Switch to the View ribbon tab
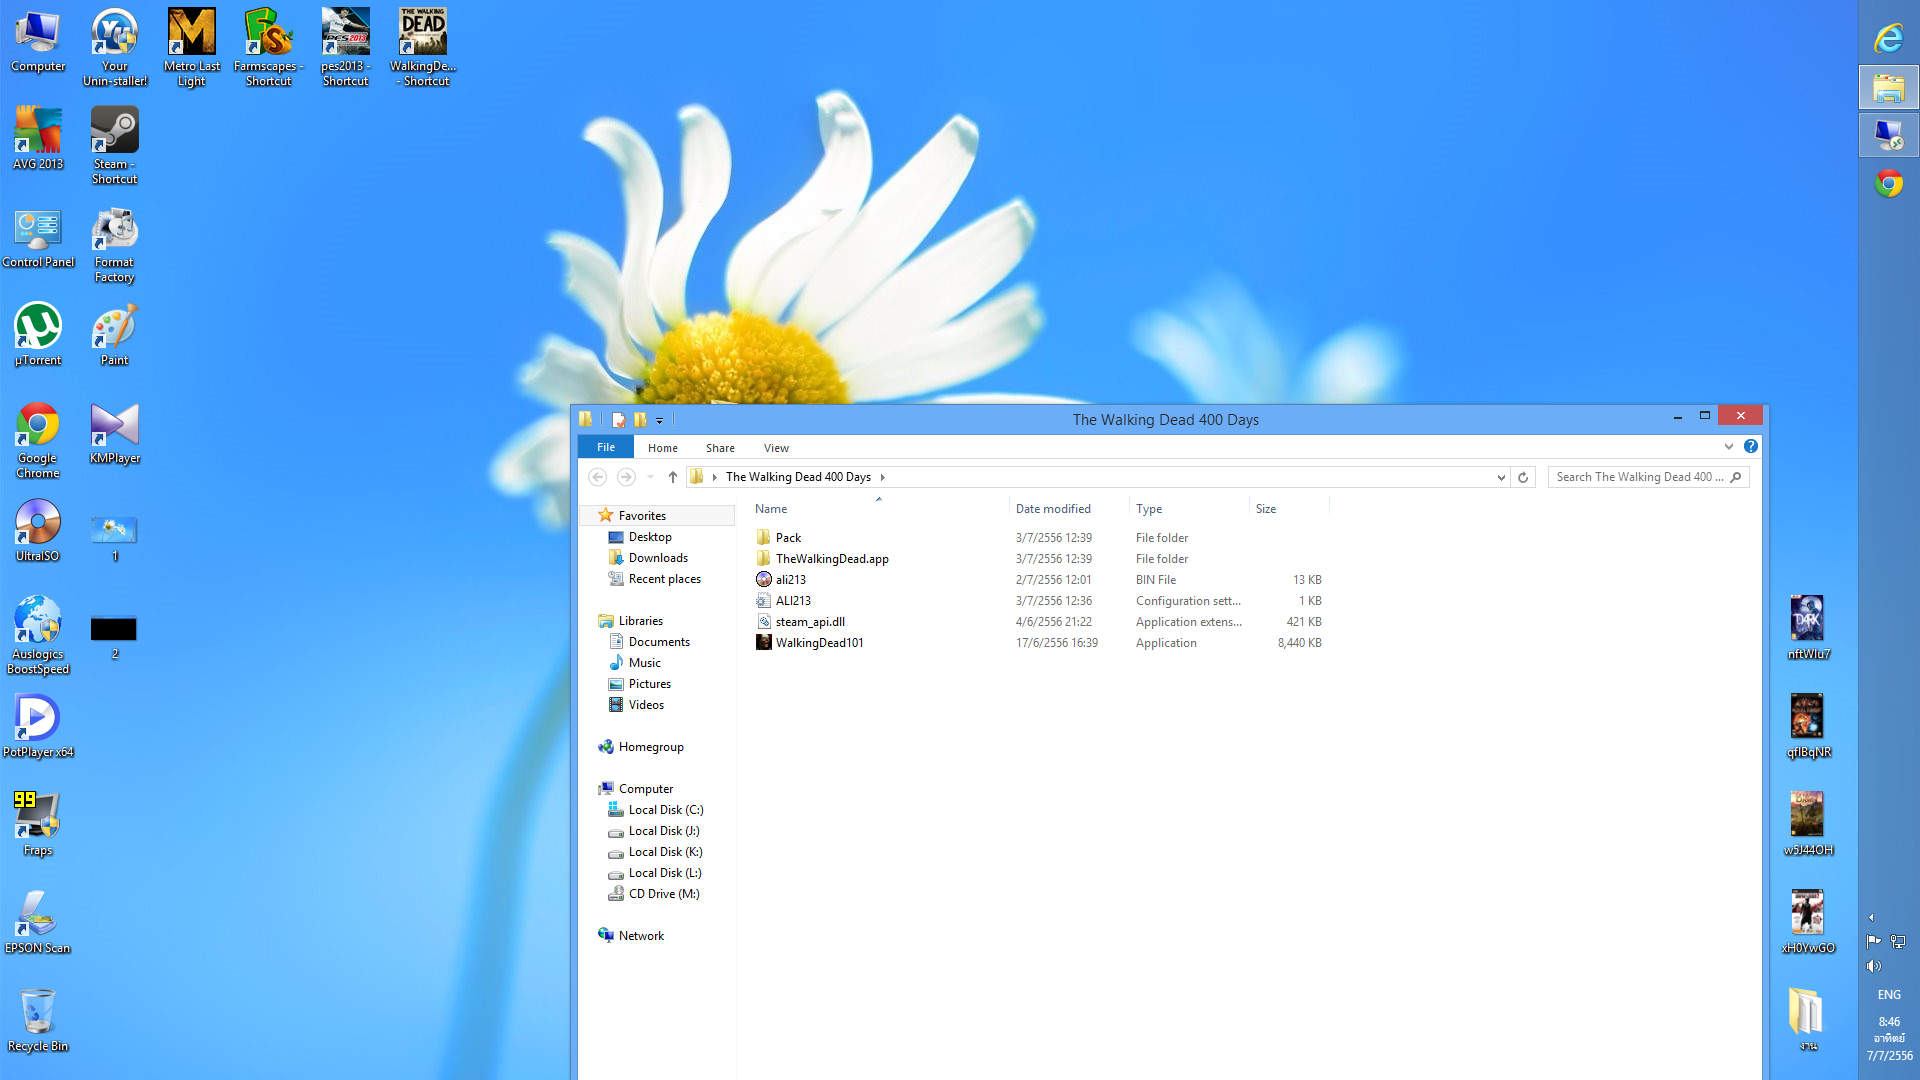The image size is (1920, 1080). tap(776, 448)
